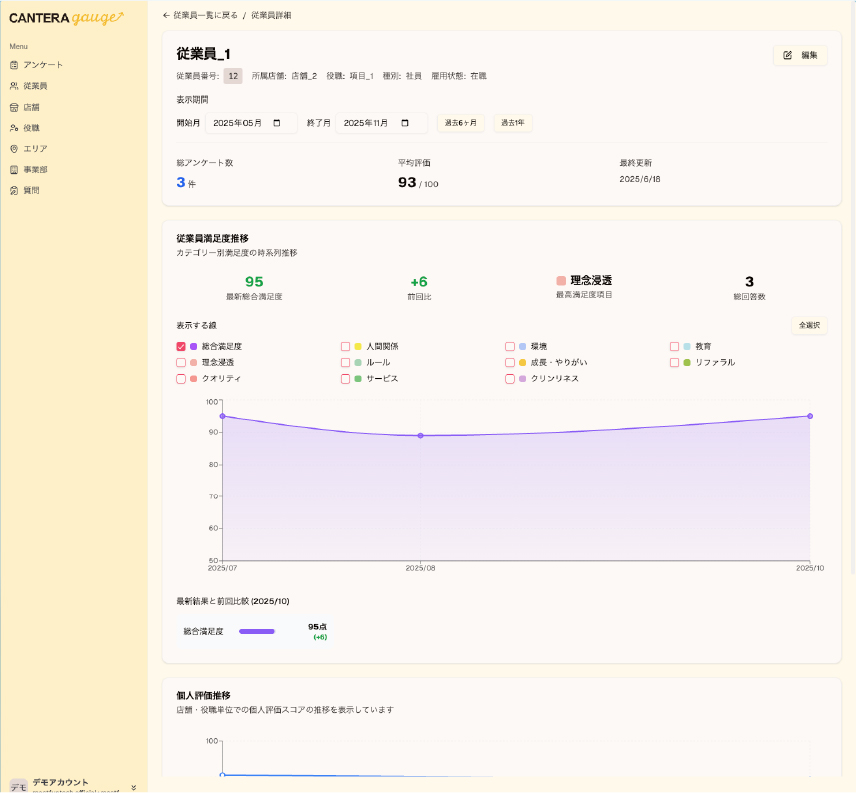Uncheck the 総合満足度 checkbox
Image resolution: width=856 pixels, height=793 pixels.
181,346
